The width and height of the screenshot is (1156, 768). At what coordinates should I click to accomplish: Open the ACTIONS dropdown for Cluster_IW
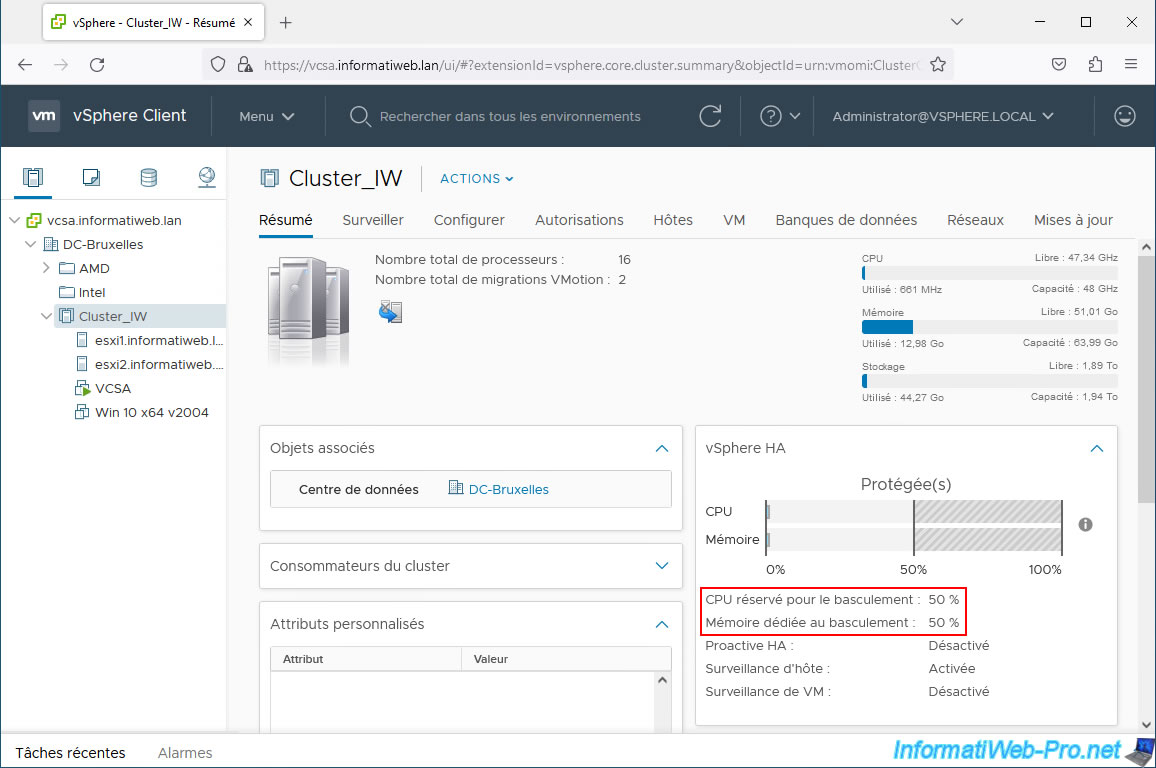[x=477, y=178]
